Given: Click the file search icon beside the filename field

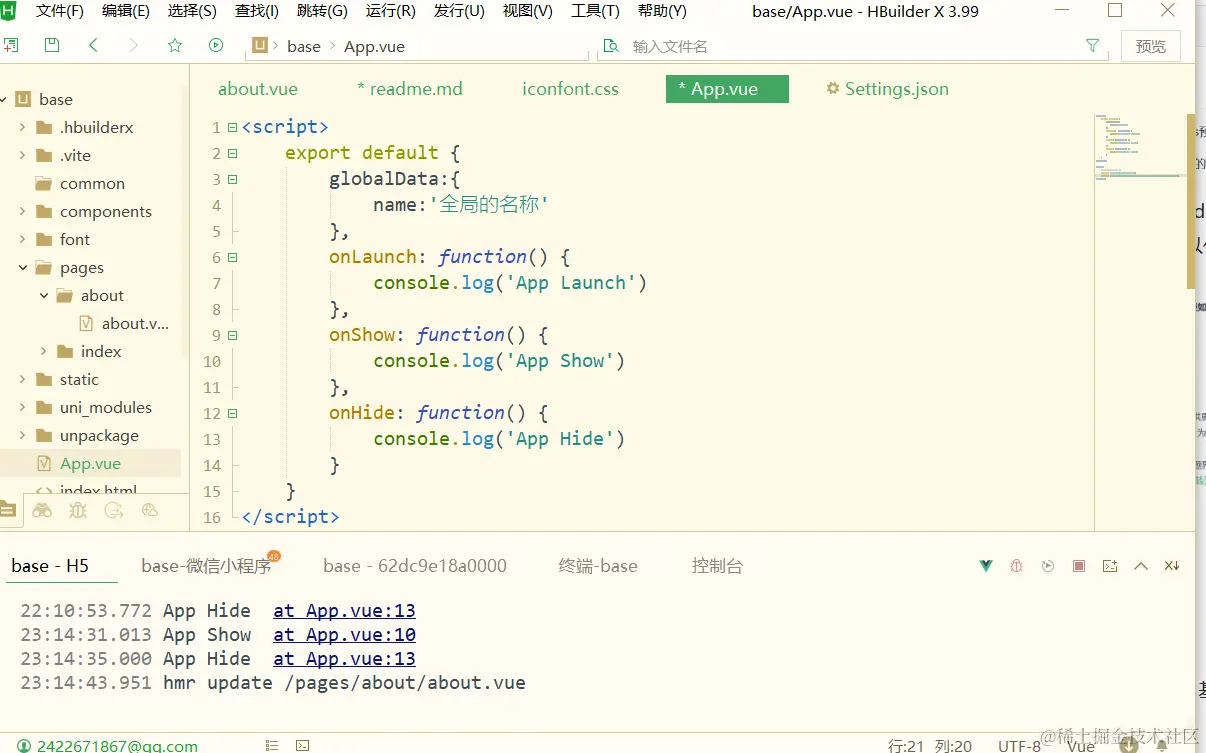Looking at the screenshot, I should (x=611, y=46).
